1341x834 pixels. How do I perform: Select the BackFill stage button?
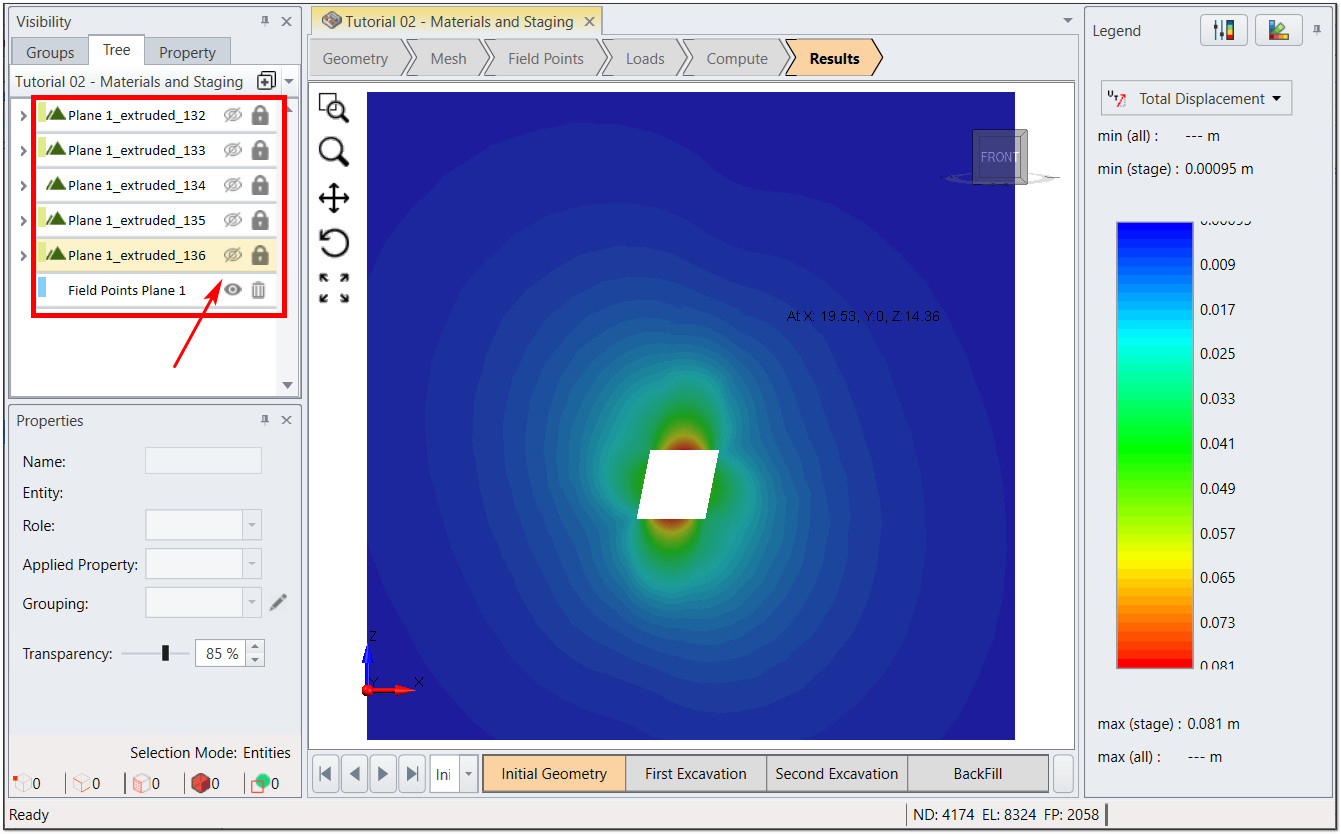tap(977, 774)
